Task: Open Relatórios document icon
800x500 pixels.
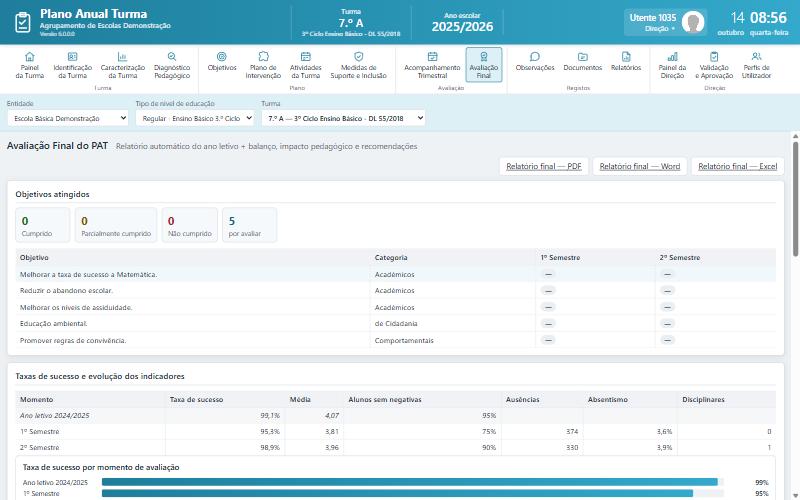Action: 626,57
